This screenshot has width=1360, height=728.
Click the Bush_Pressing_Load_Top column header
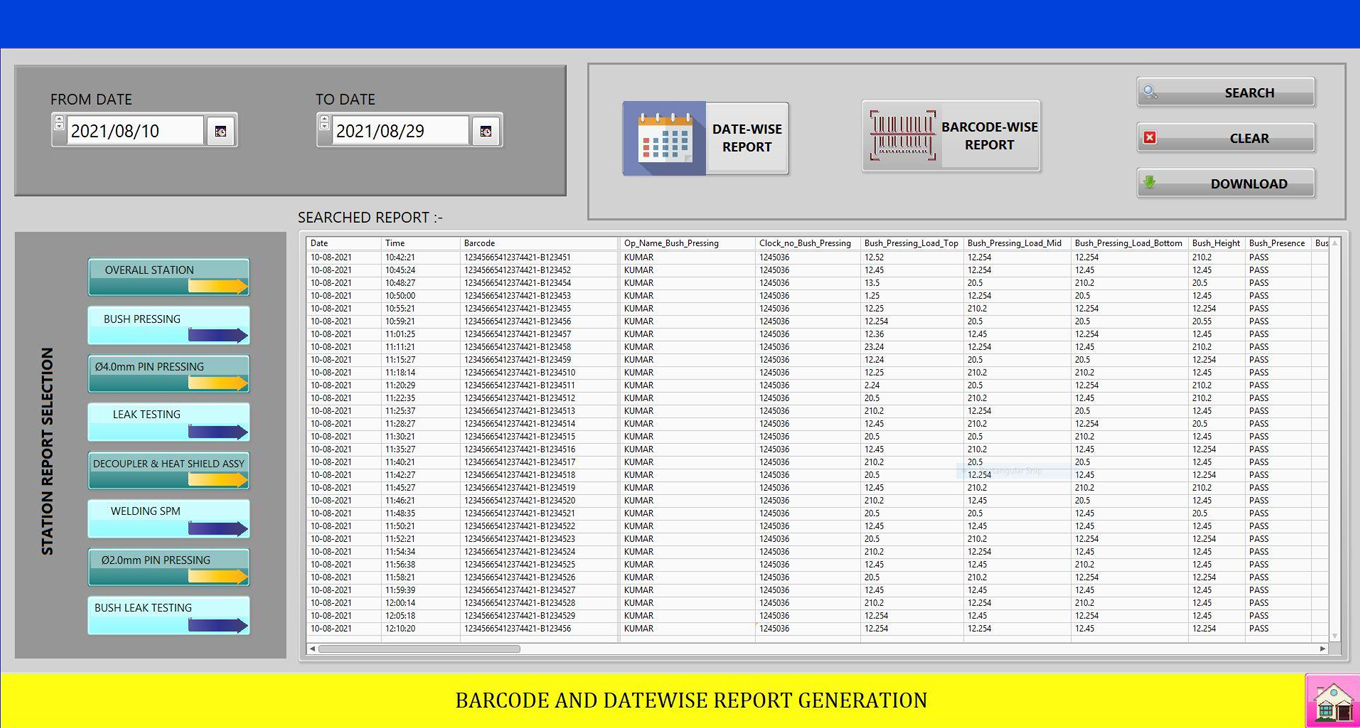click(912, 243)
